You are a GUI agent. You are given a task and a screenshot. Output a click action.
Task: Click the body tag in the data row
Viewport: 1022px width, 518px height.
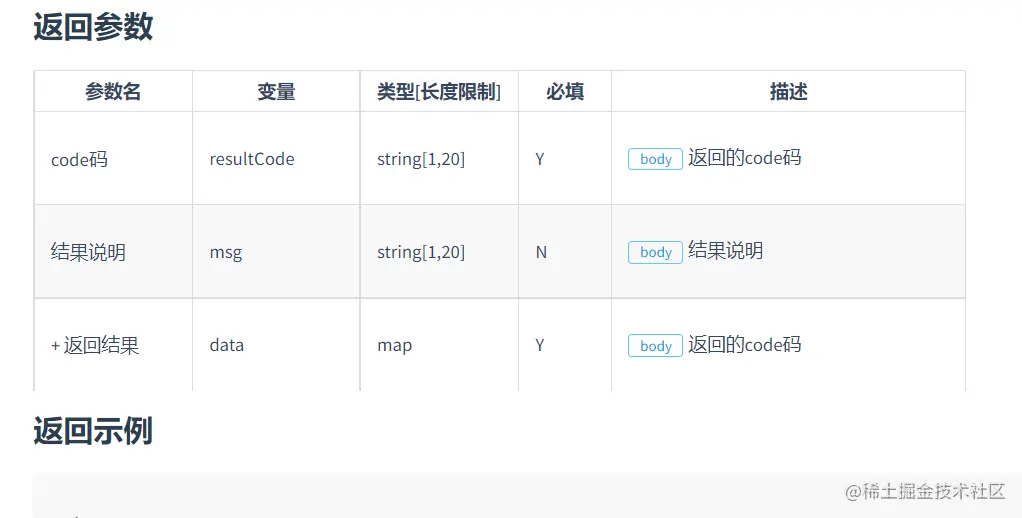tap(655, 346)
